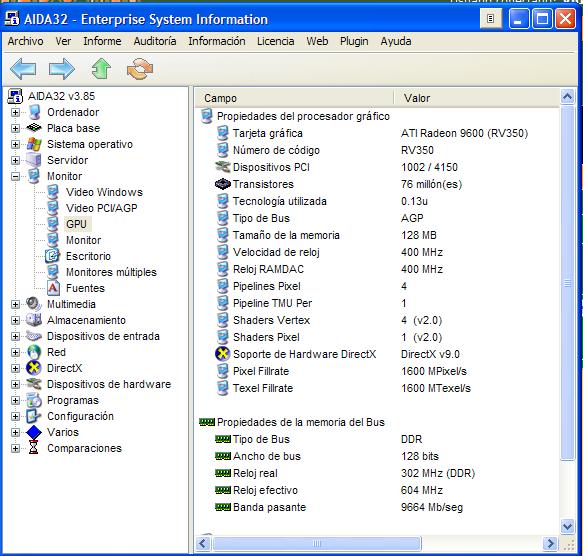The width and height of the screenshot is (583, 556).
Task: Click the Red network globe icon
Action: pyautogui.click(x=34, y=352)
